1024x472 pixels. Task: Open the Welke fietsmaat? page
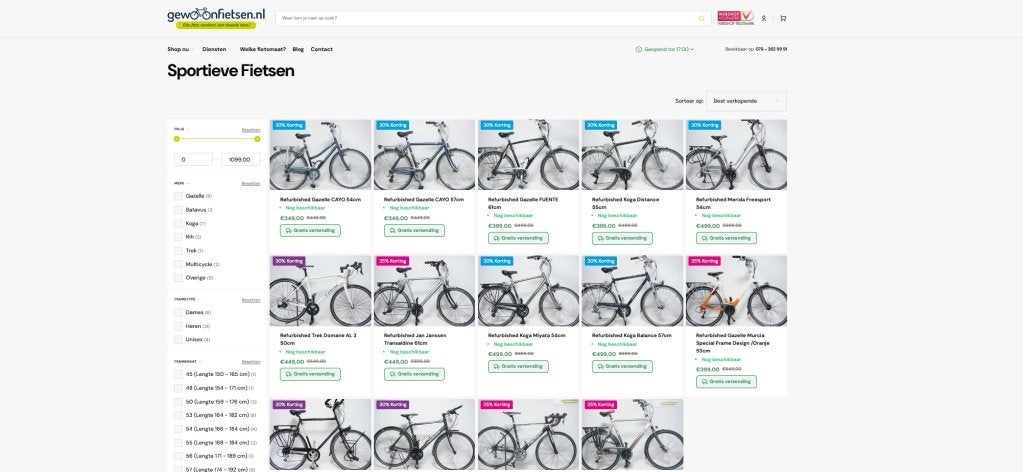coord(263,49)
